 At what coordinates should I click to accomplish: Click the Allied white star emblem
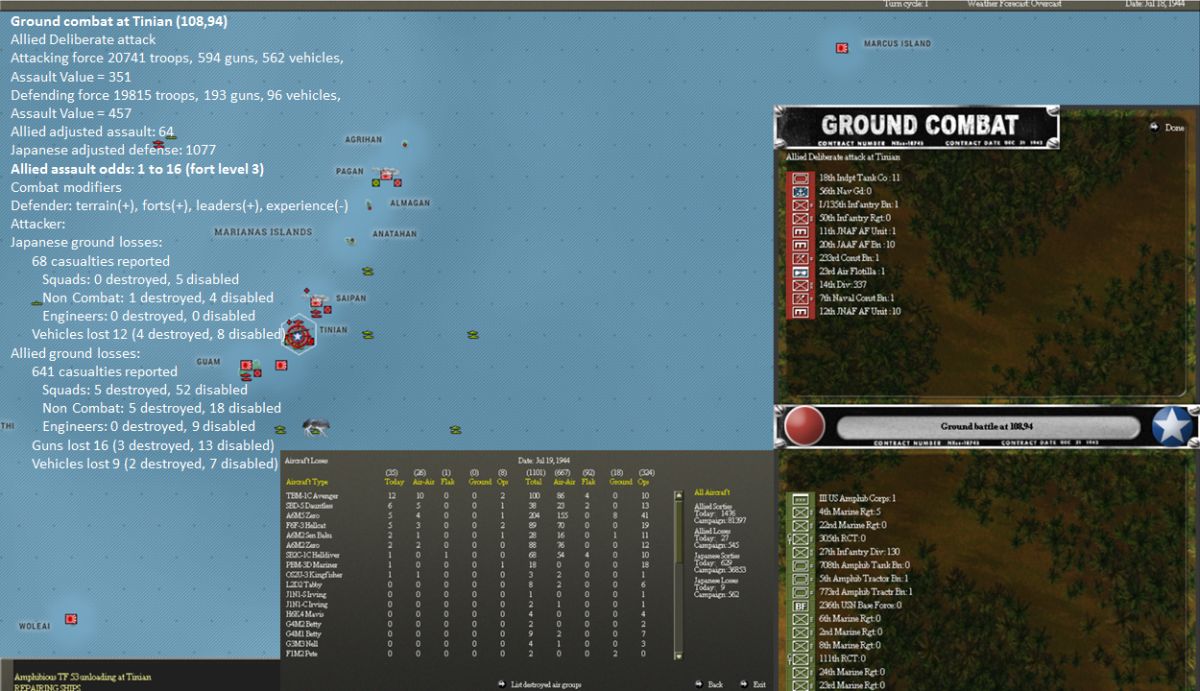[x=1171, y=427]
